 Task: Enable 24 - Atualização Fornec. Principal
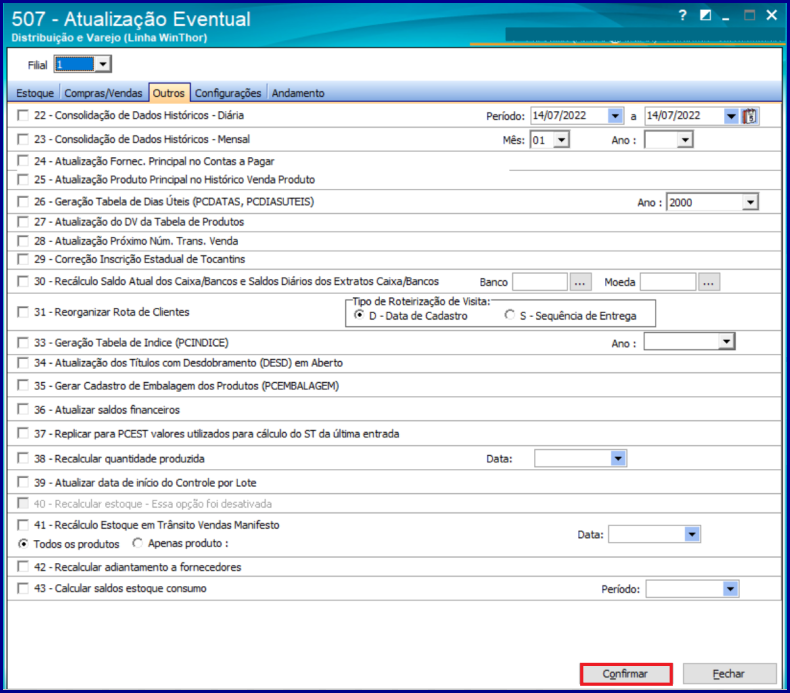point(23,161)
